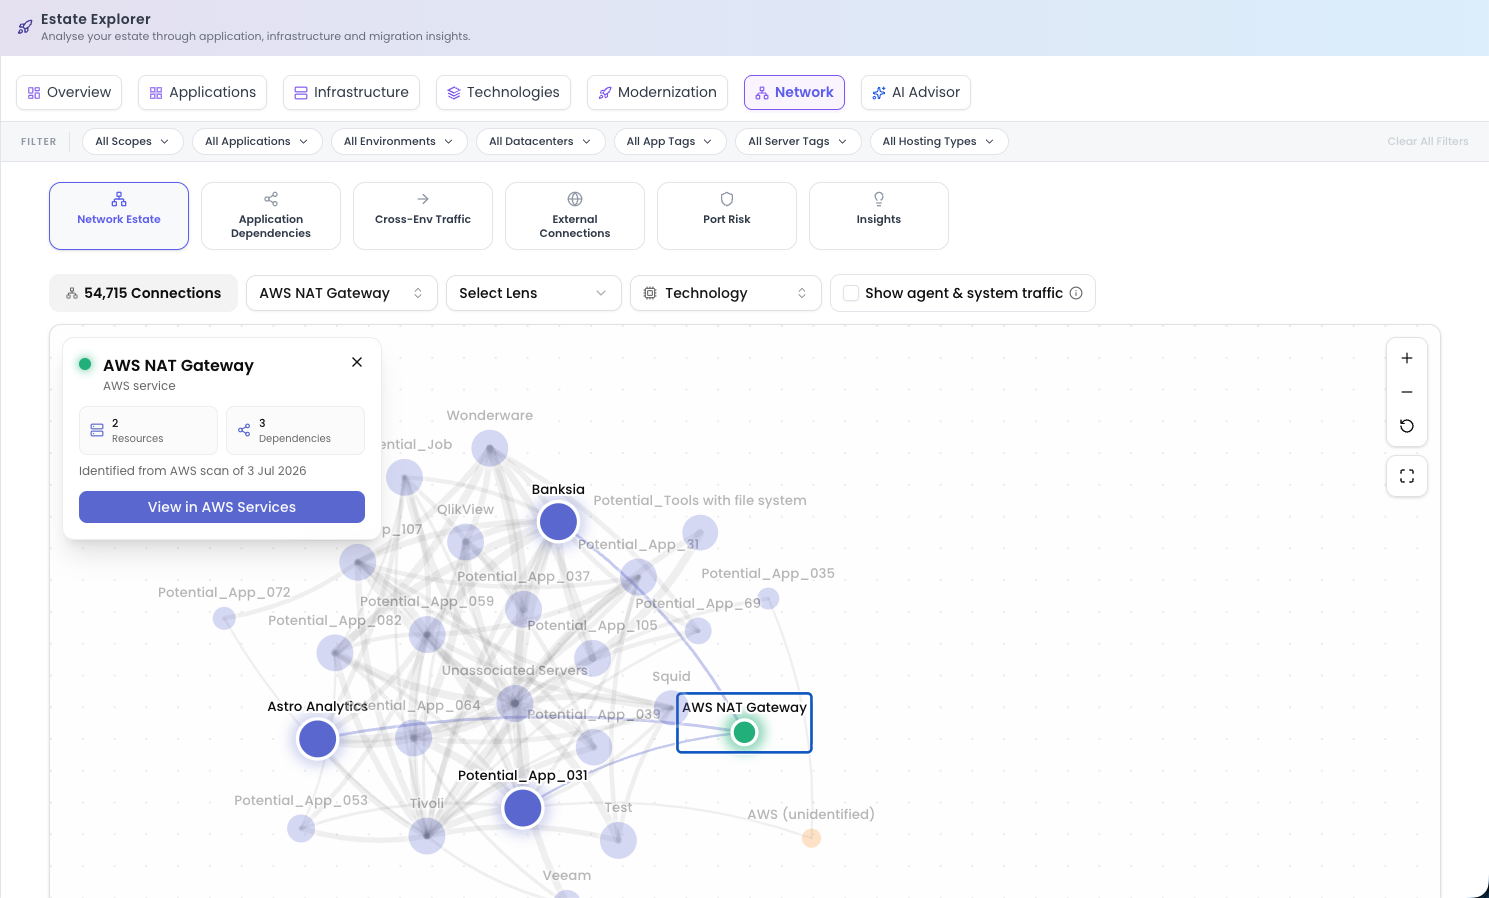
Task: Close the AWS NAT Gateway popup
Action: coord(357,362)
